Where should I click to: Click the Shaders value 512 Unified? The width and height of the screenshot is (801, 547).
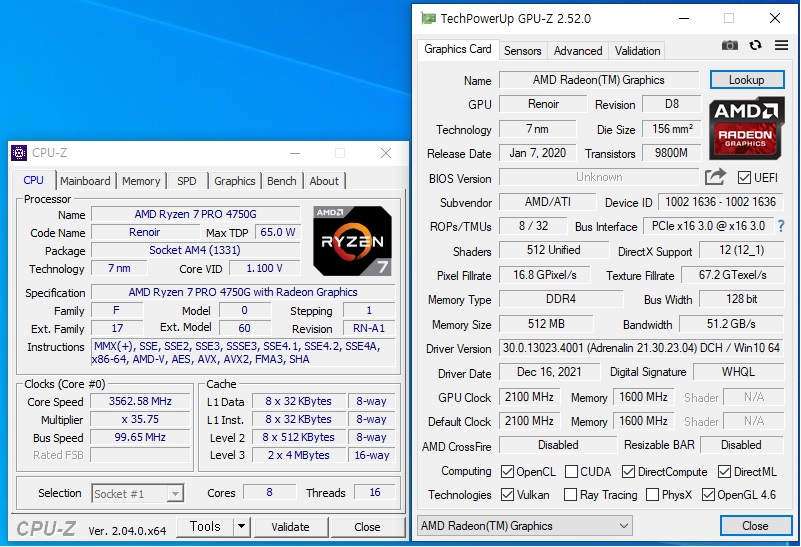click(554, 250)
